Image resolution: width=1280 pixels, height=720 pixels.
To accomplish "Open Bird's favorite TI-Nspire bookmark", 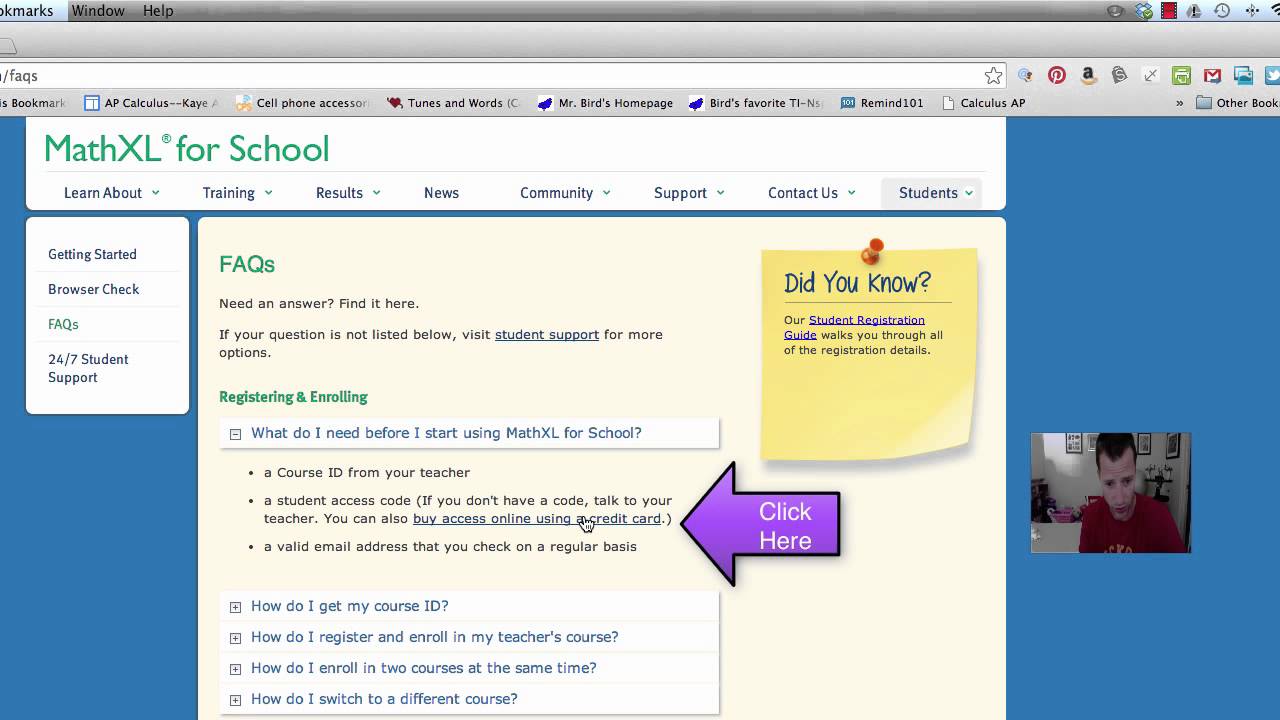I will coord(756,103).
